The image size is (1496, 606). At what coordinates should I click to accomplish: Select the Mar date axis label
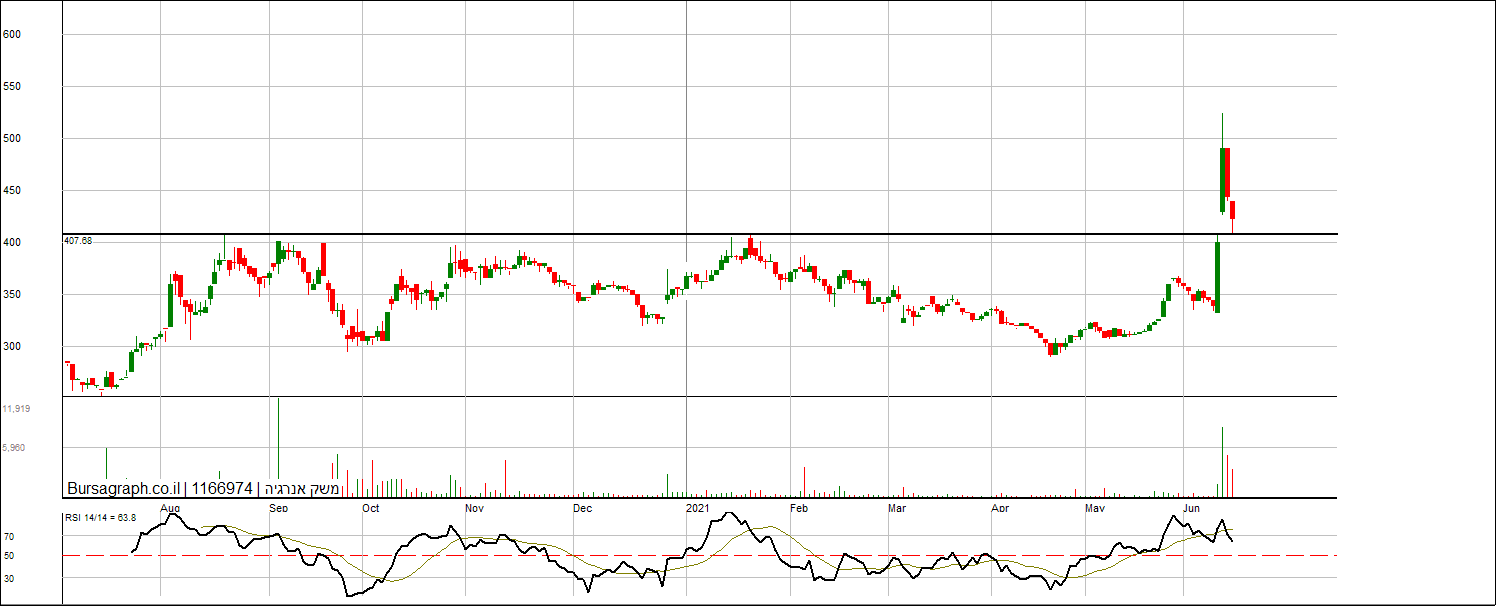[897, 508]
